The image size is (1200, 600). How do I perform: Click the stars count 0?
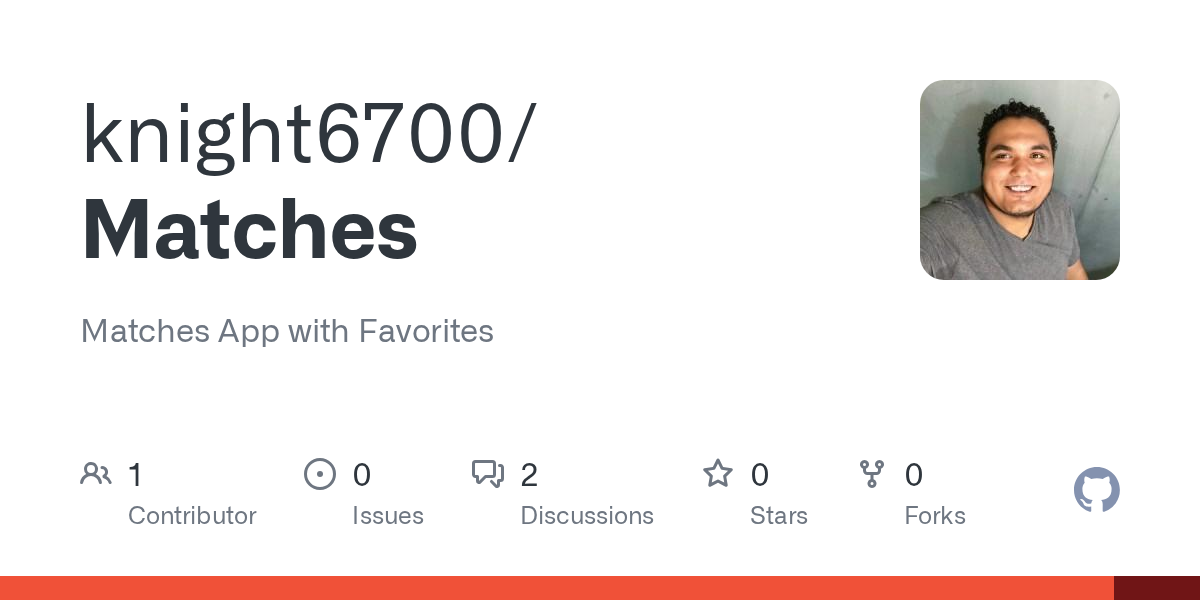pyautogui.click(x=760, y=475)
